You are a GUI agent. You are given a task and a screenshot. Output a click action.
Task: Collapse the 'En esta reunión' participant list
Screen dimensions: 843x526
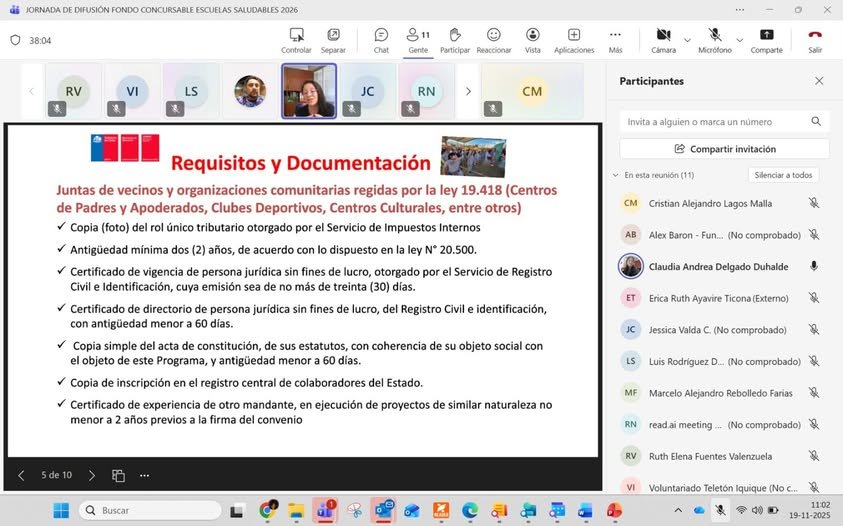615,175
